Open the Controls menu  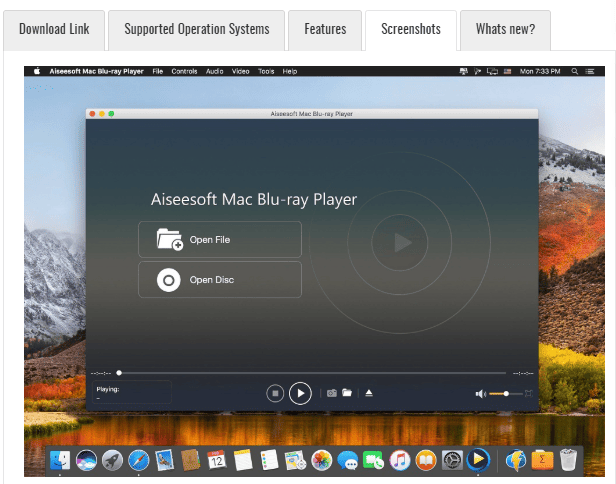pyautogui.click(x=184, y=71)
